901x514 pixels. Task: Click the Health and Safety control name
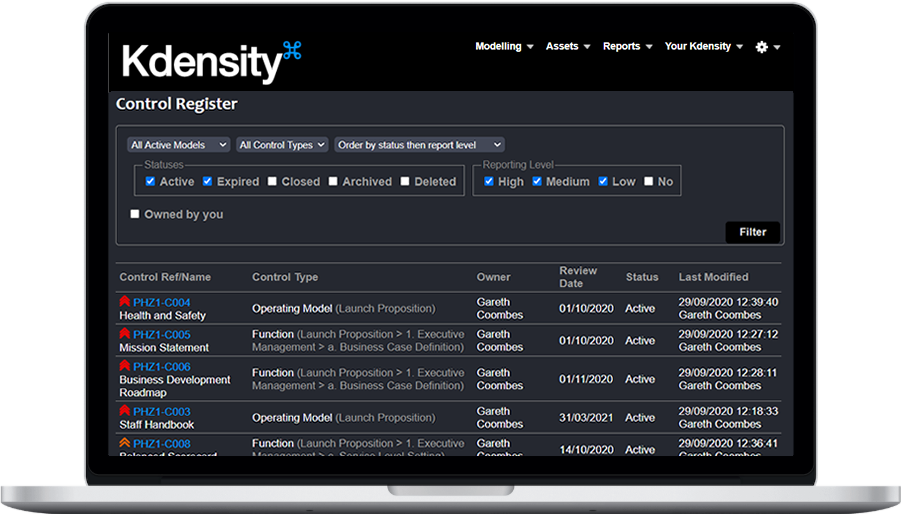(163, 315)
